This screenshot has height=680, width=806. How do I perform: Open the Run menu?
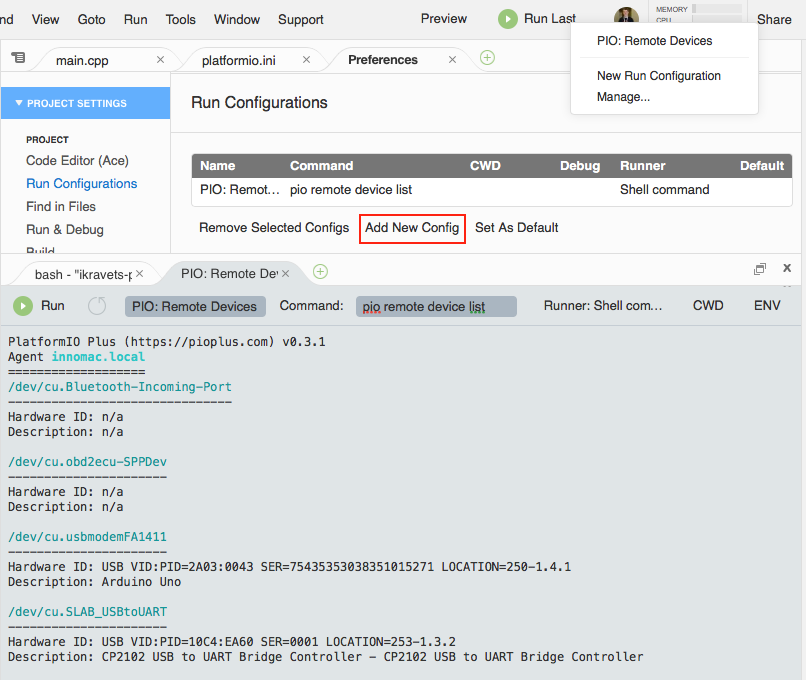click(x=136, y=20)
